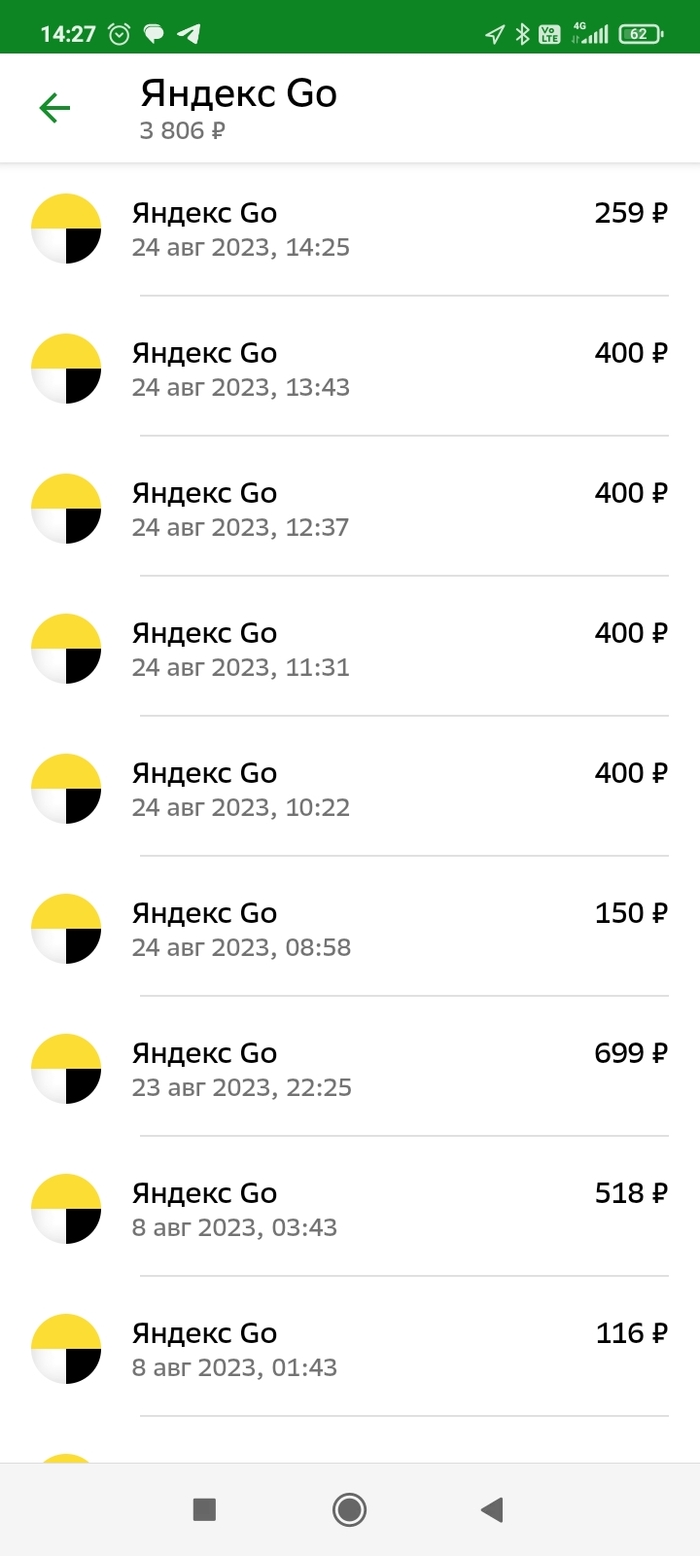This screenshot has width=700, height=1556.
Task: Open the 24 авг 11:31 transaction
Action: [350, 649]
